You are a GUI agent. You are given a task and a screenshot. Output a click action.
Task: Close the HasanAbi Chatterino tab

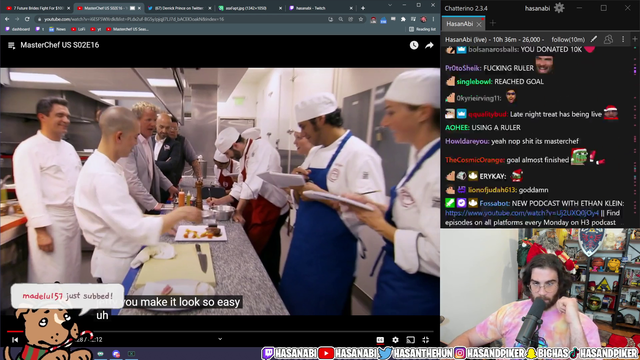coord(479,24)
